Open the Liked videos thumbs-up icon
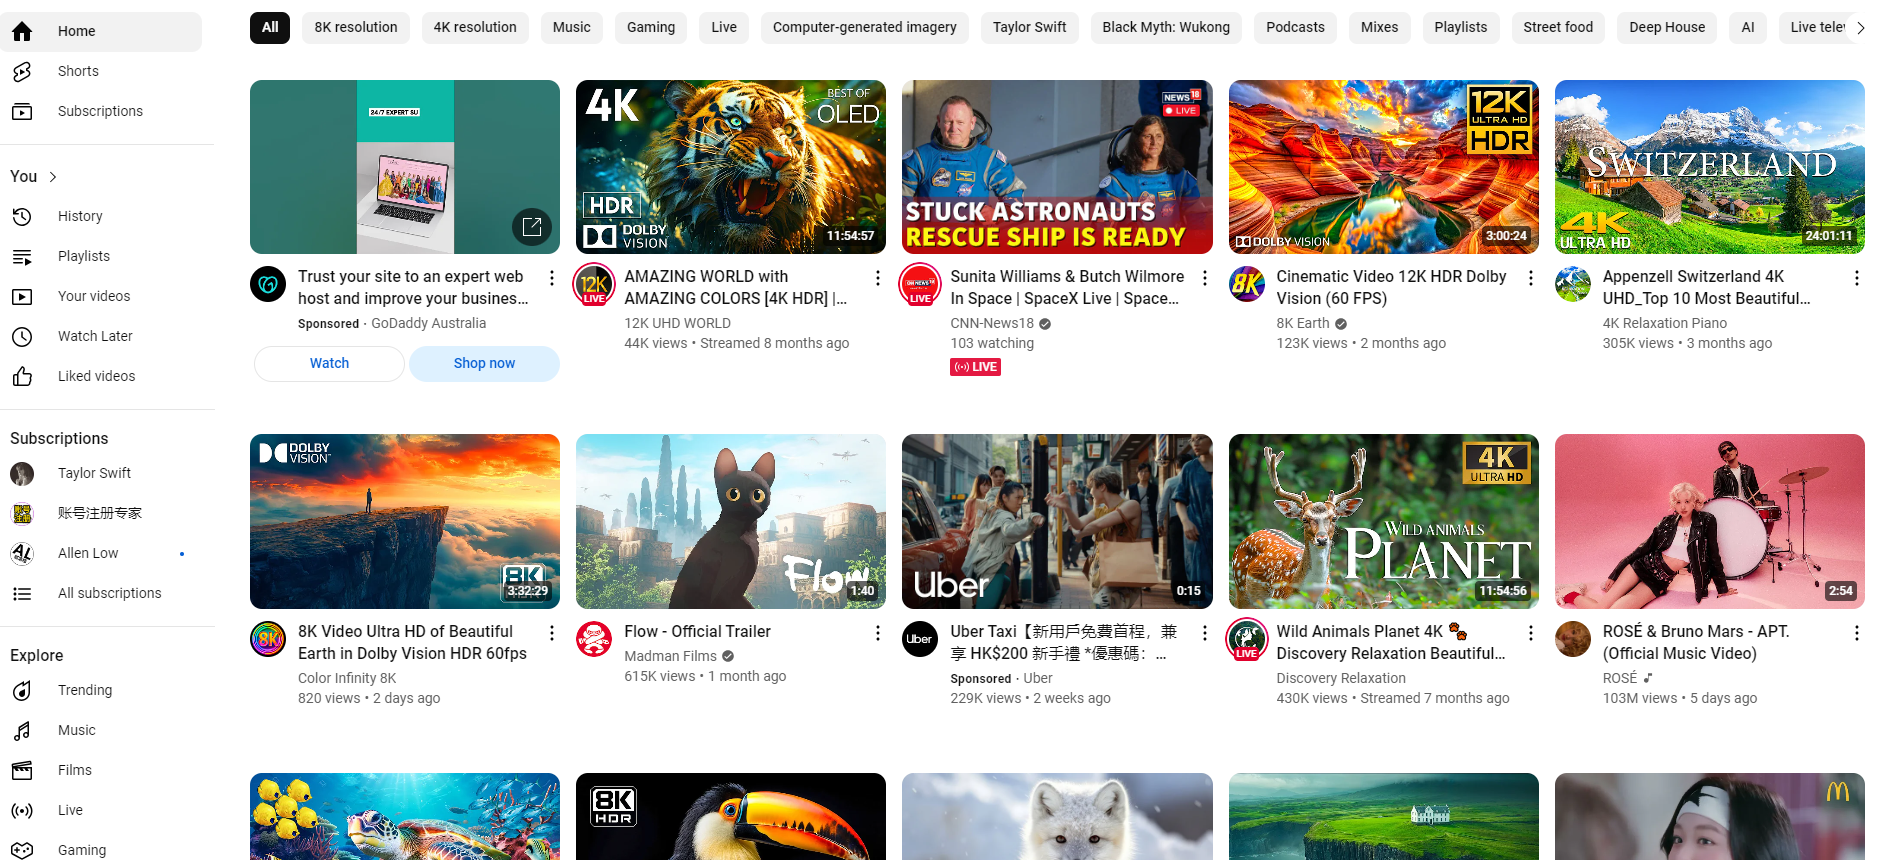1877x860 pixels. 22,376
